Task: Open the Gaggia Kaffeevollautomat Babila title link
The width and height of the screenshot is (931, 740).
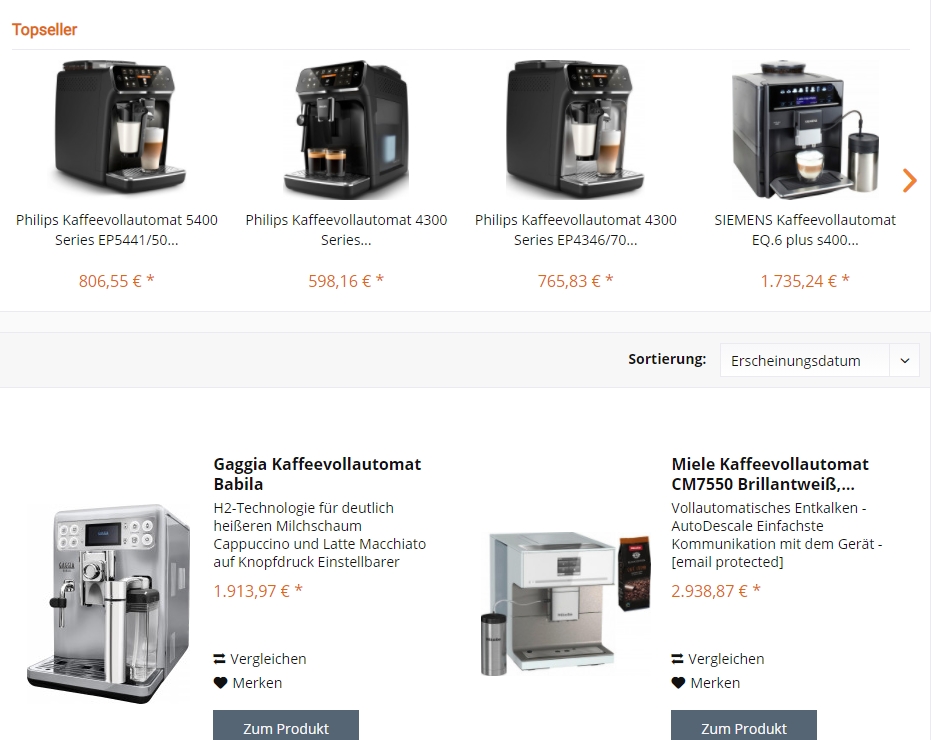Action: [317, 474]
